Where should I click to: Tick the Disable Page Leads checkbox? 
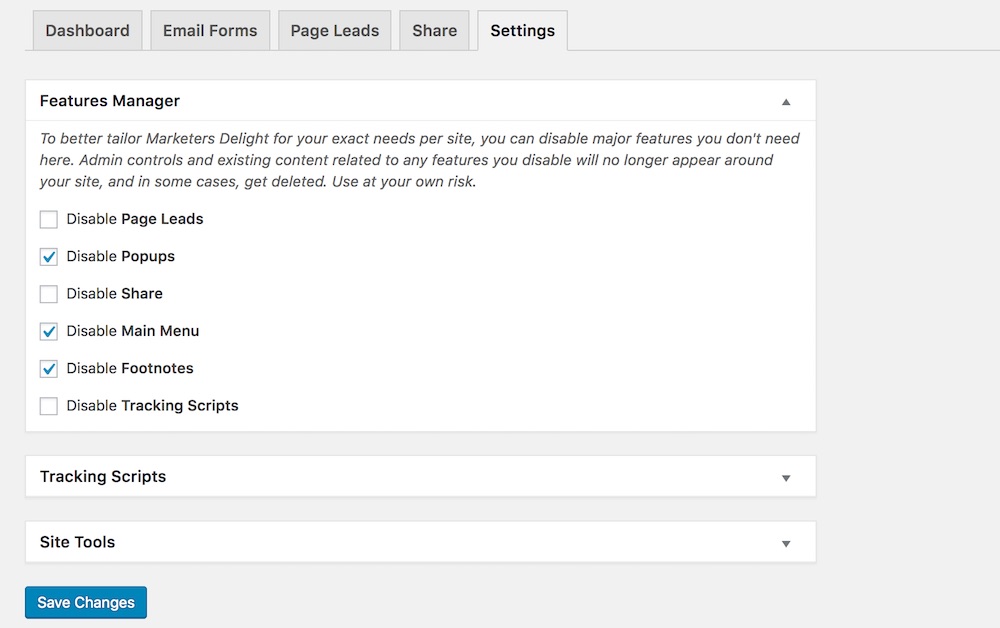48,219
